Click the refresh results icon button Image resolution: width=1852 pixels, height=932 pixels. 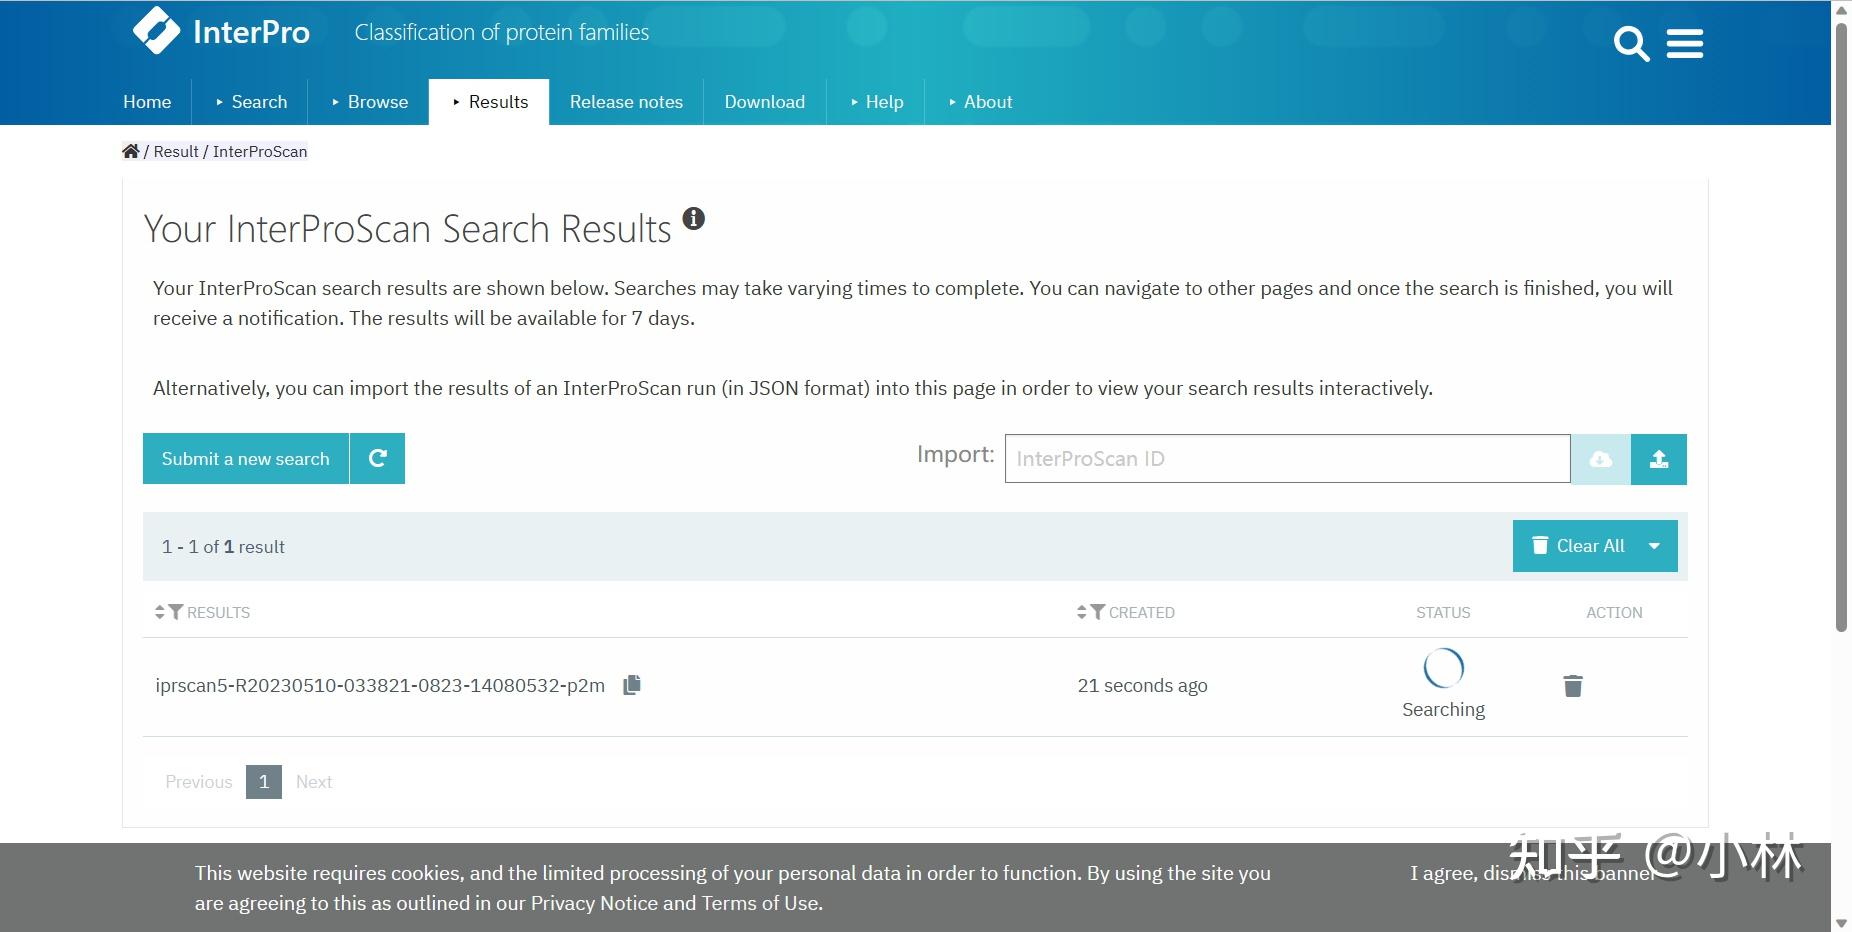click(x=378, y=458)
